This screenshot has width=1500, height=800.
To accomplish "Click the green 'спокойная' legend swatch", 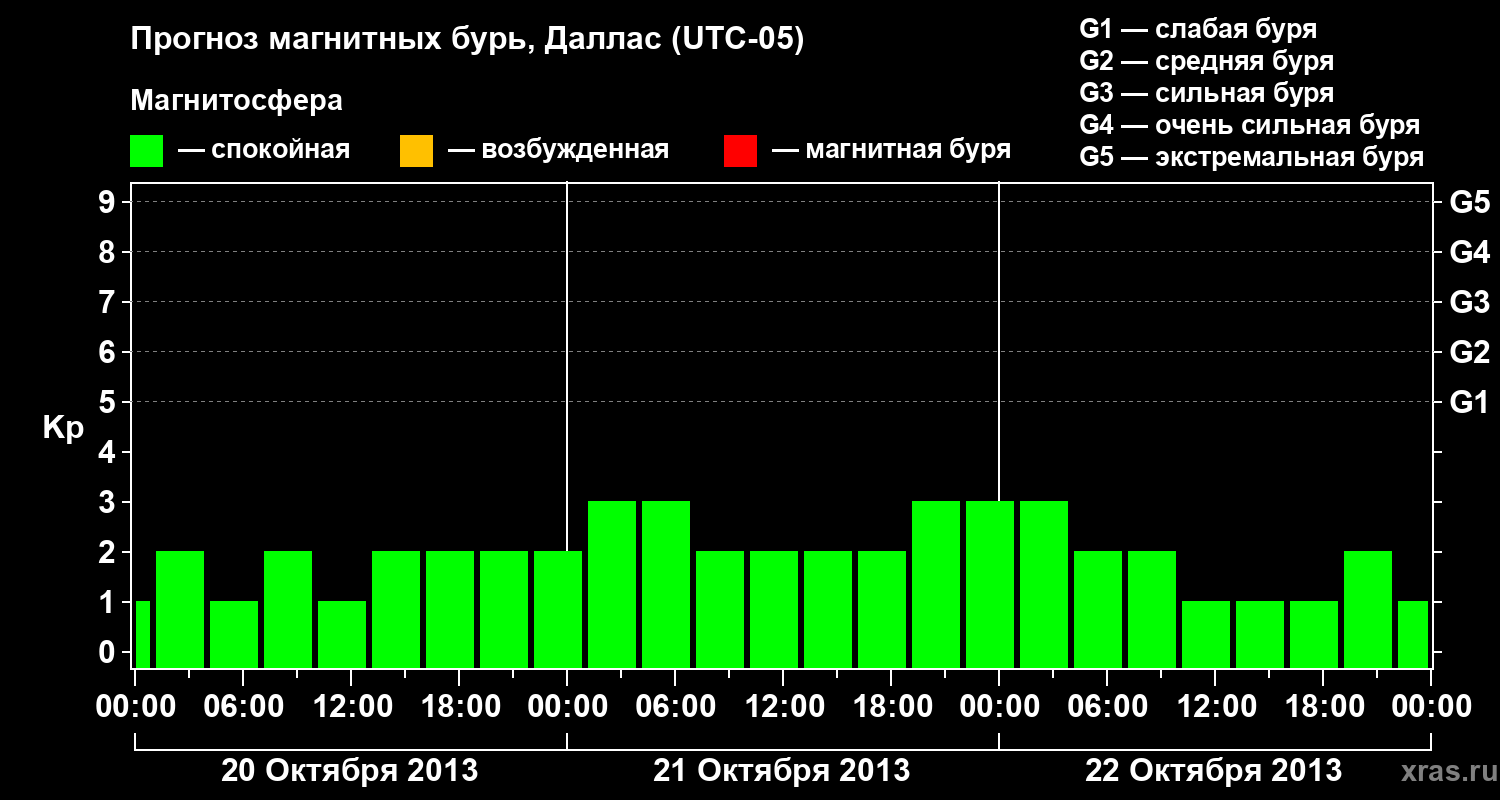I will coord(147,151).
